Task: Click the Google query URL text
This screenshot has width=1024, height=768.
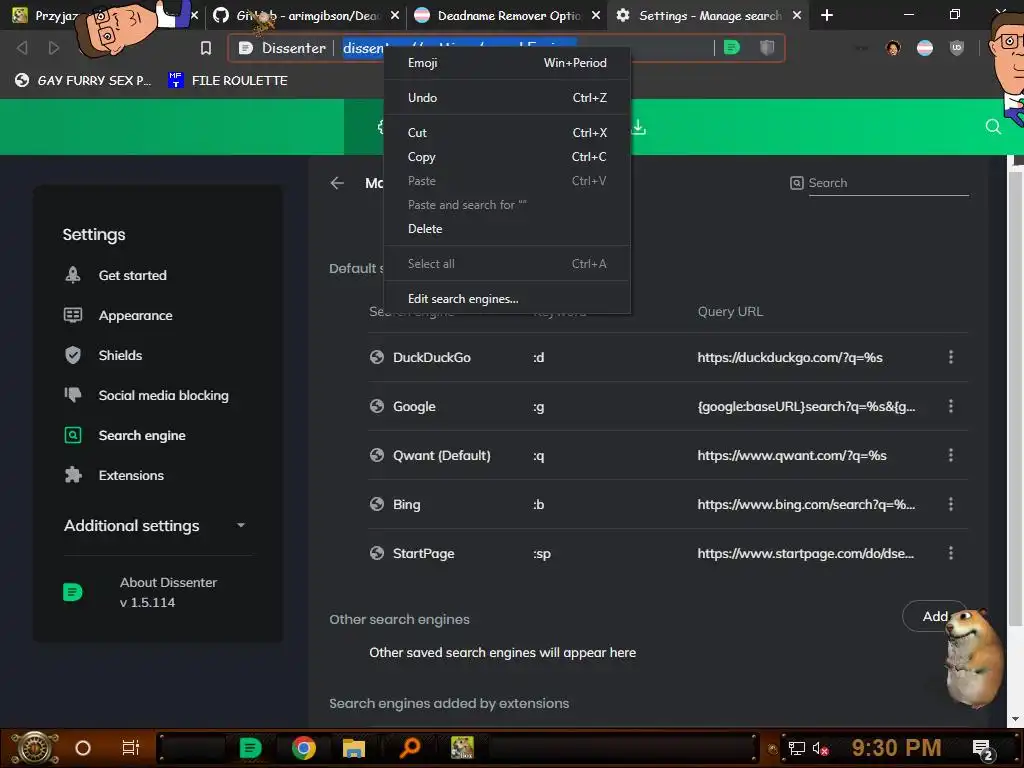Action: pos(806,406)
